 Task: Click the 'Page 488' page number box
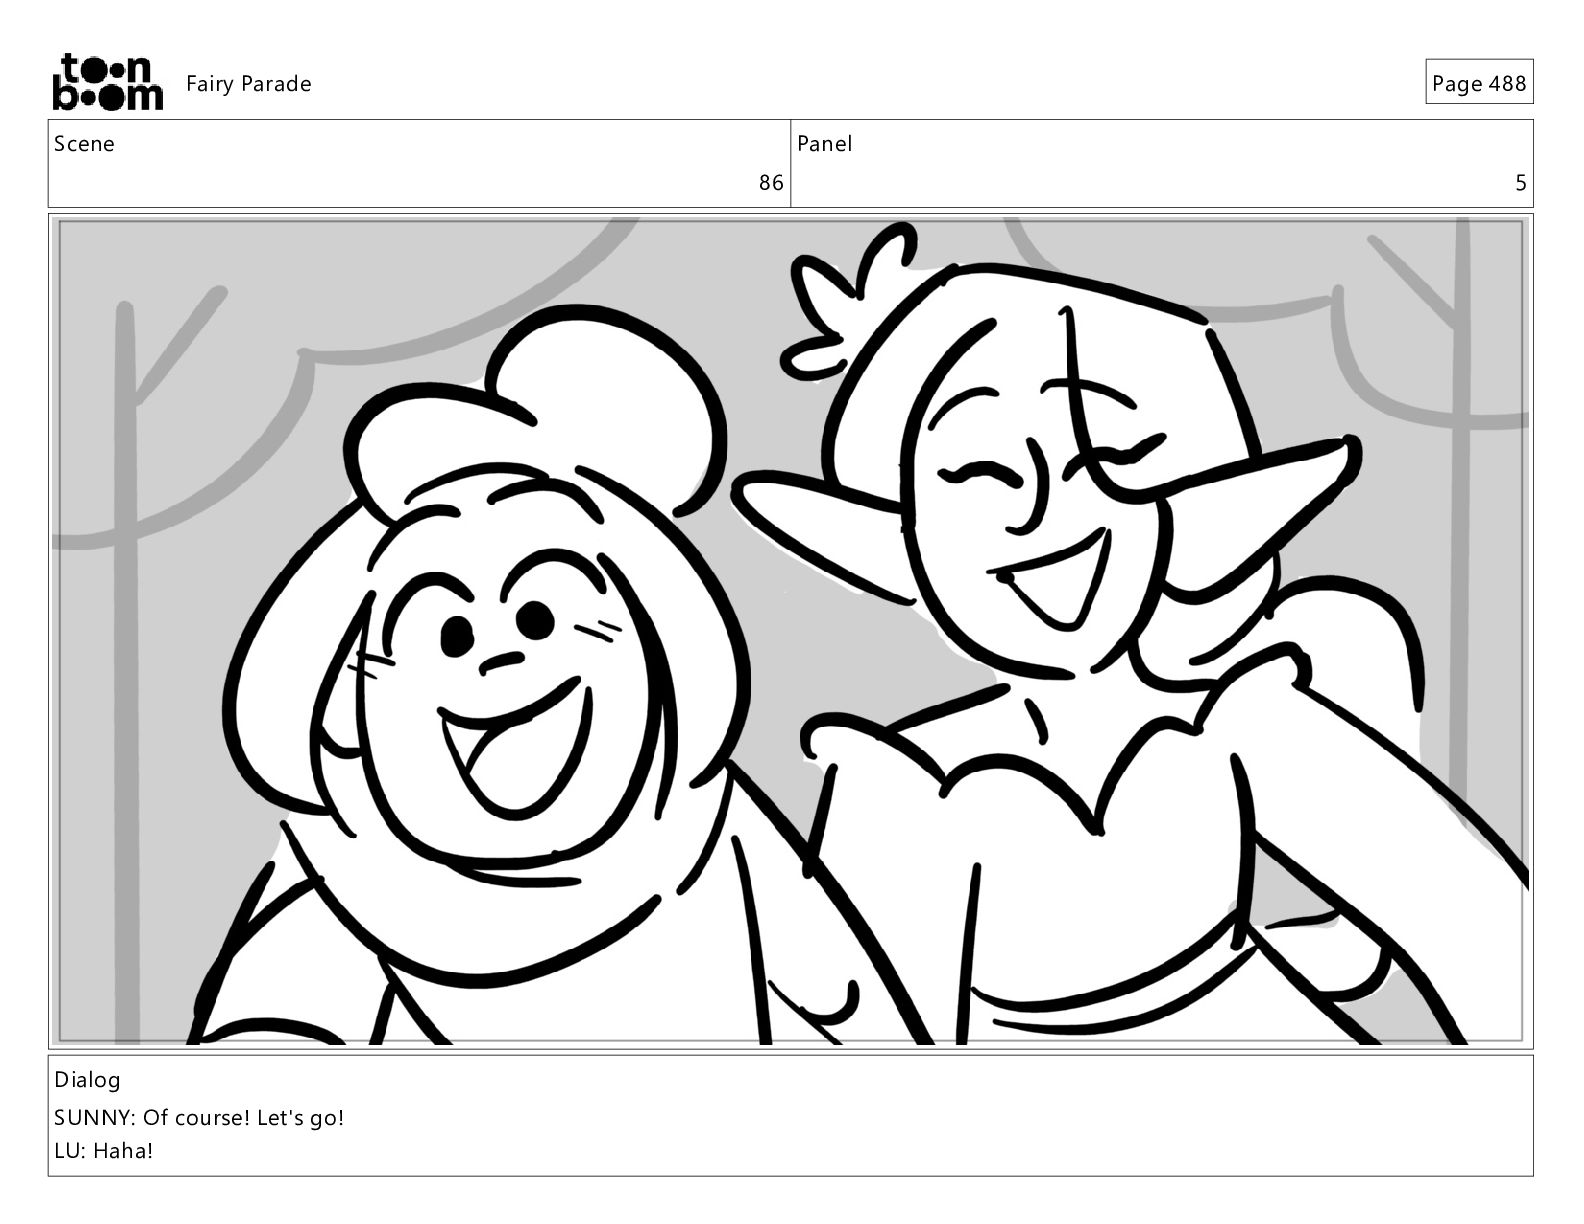[x=1479, y=83]
